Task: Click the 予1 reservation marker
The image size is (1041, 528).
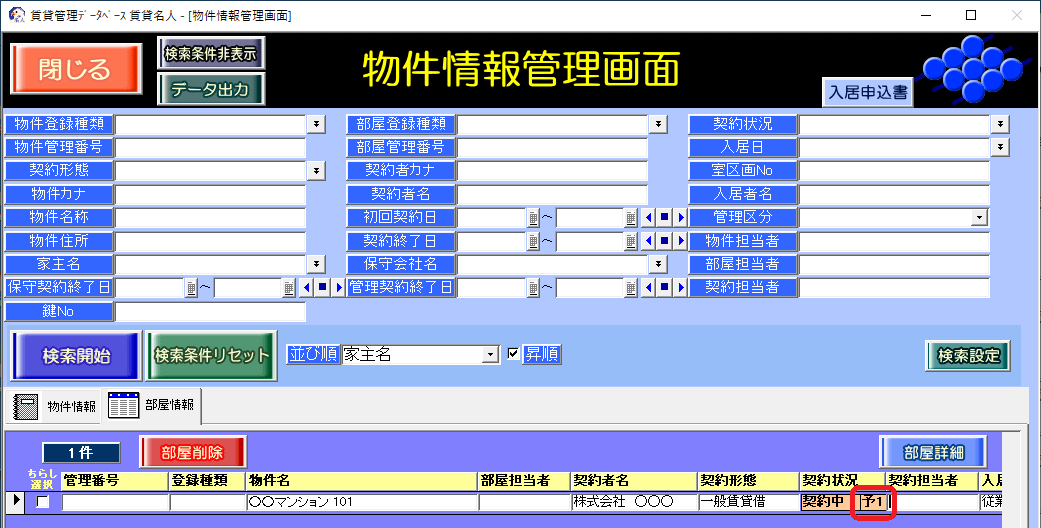Action: click(871, 502)
